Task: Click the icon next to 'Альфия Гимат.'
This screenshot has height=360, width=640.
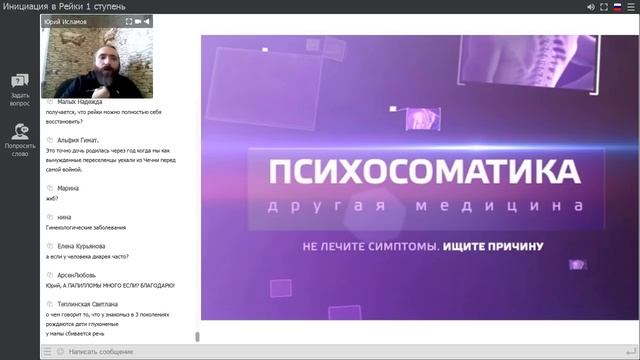Action: 50,140
